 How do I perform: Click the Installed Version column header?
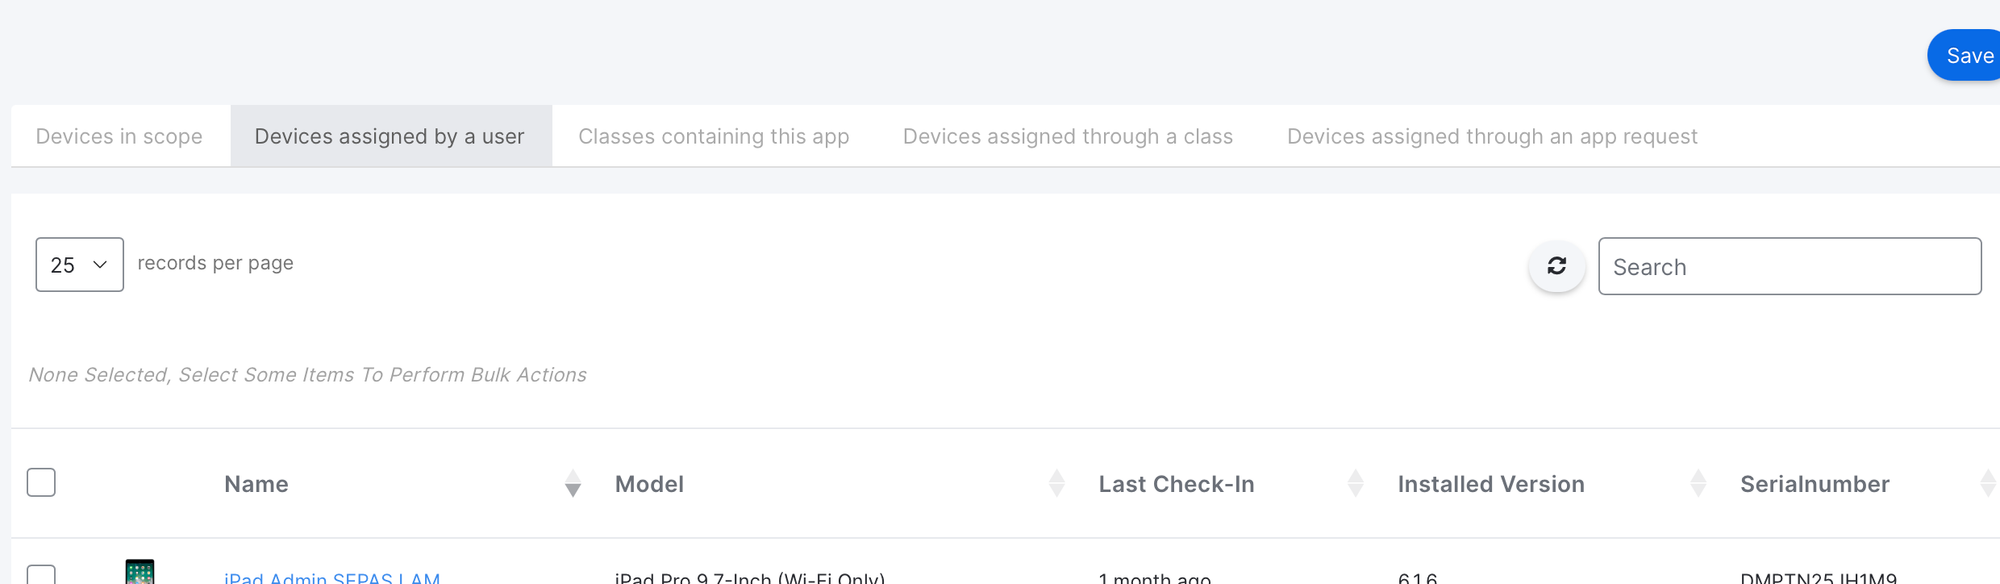click(x=1490, y=485)
